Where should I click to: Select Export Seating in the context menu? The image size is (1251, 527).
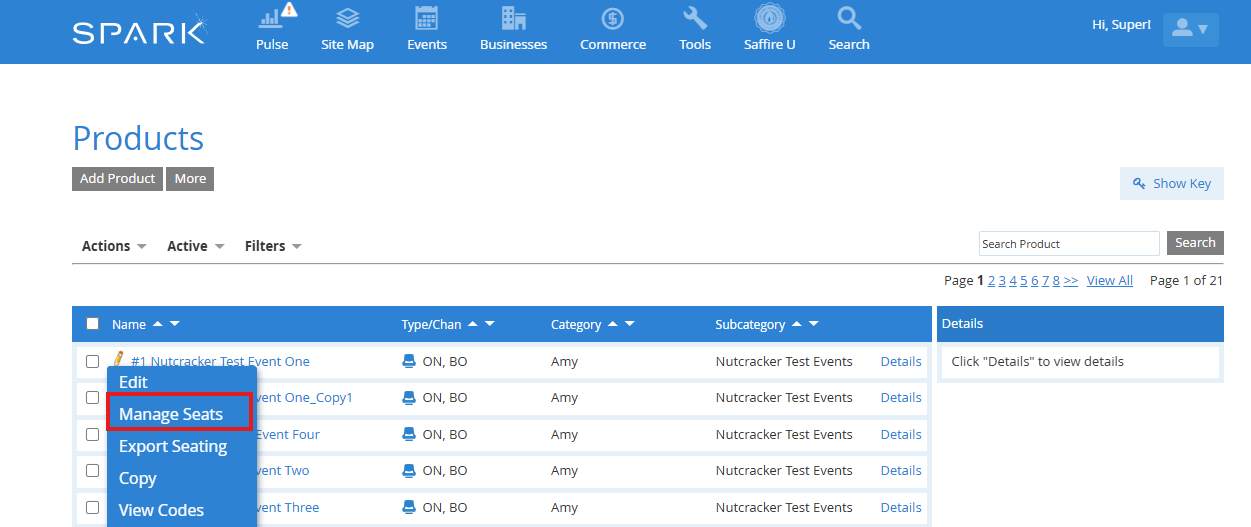(x=173, y=446)
